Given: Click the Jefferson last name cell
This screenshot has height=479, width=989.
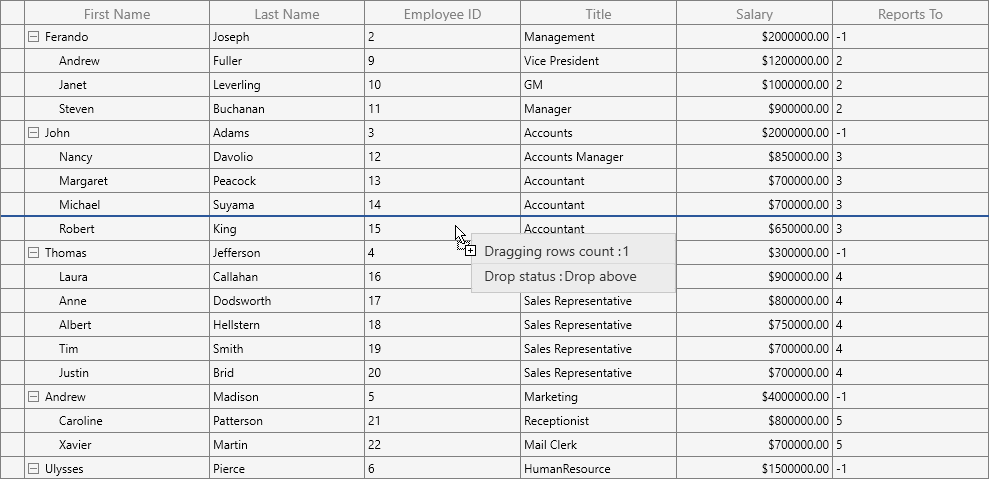Looking at the screenshot, I should coord(287,253).
